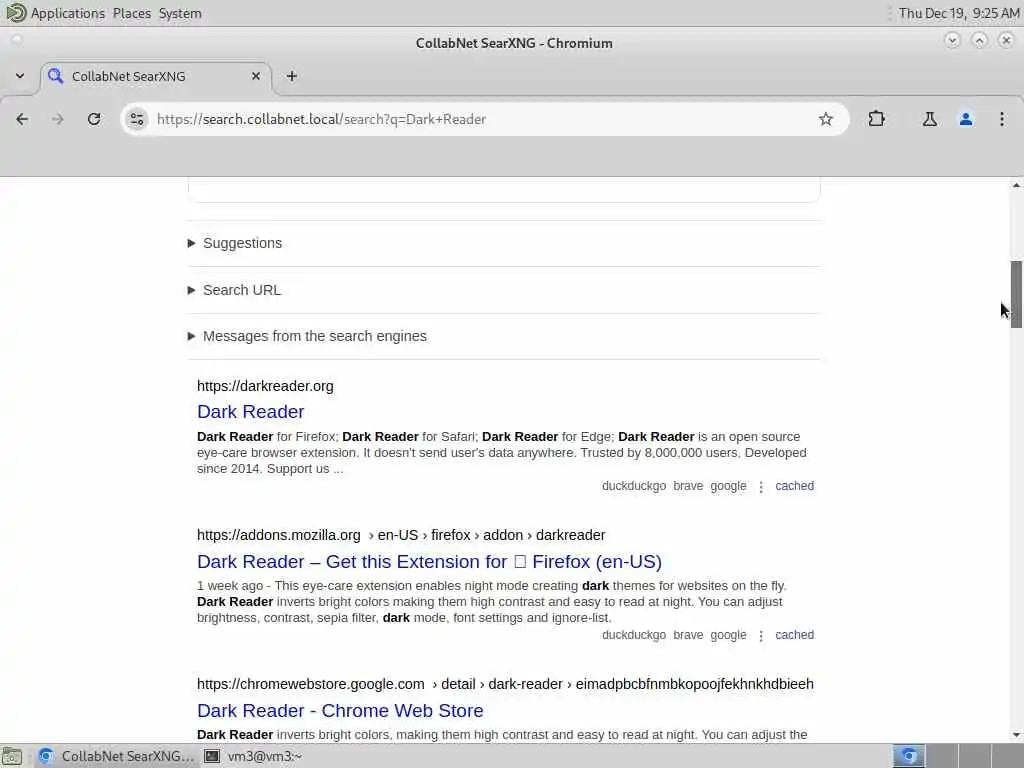Click the https://darkreader.org URL text
This screenshot has height=768, width=1024.
pyautogui.click(x=265, y=386)
